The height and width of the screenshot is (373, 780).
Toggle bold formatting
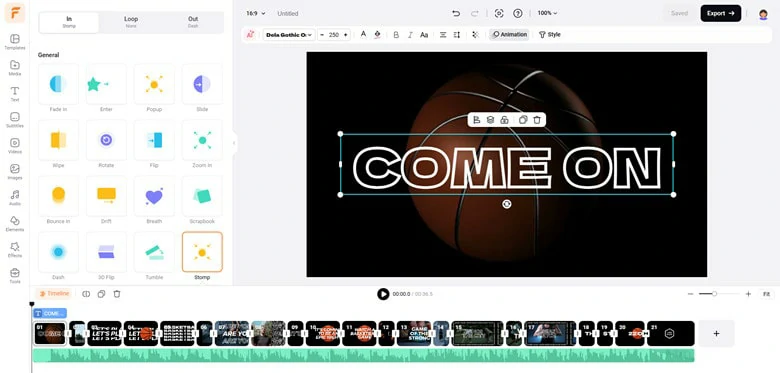(396, 35)
